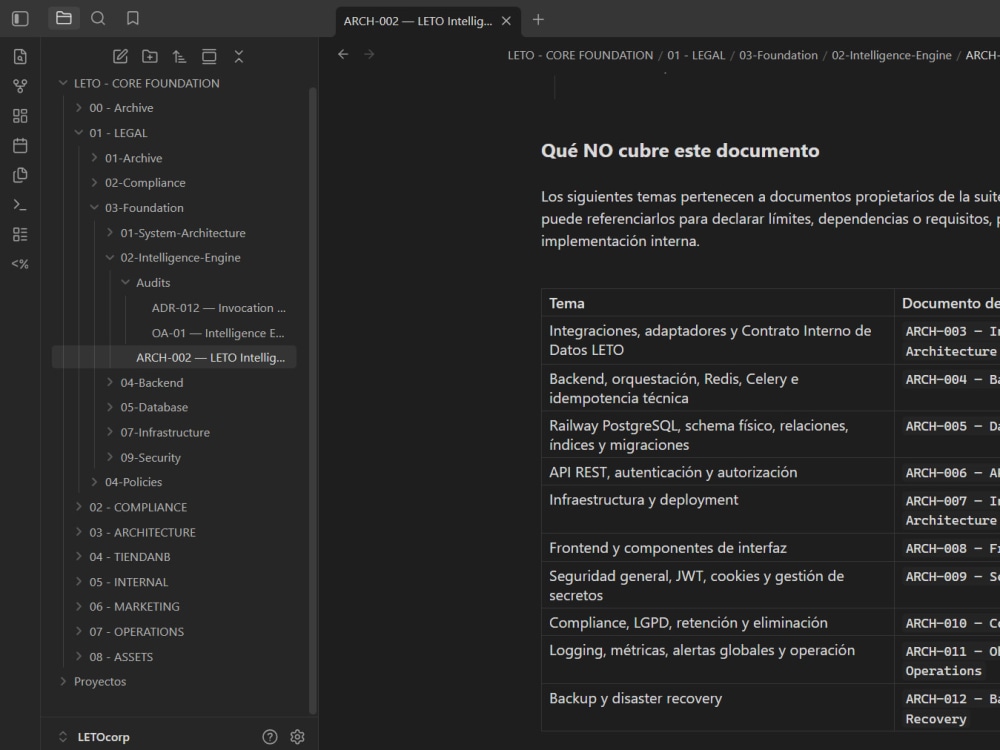Select the ARCH-002 — LETO Intellig... tab

[x=418, y=21]
